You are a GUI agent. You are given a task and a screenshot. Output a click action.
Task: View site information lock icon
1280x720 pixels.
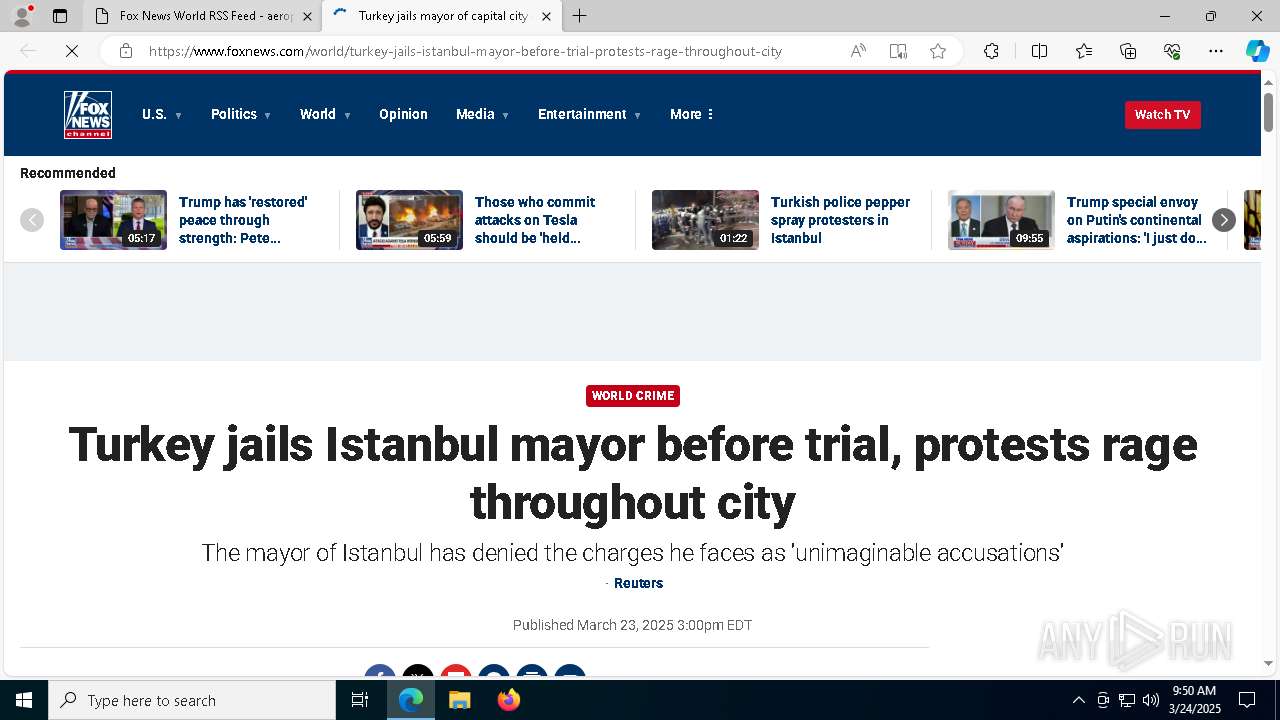point(126,51)
